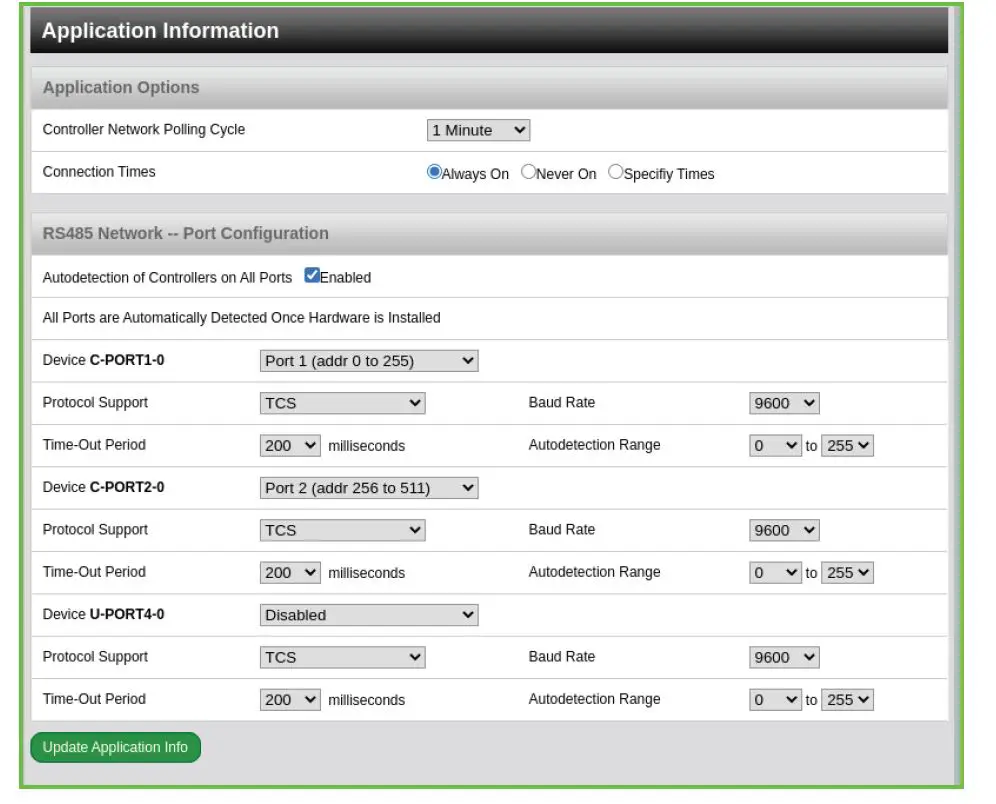Open Baud Rate dropdown for C-PORT2-0

(x=784, y=530)
